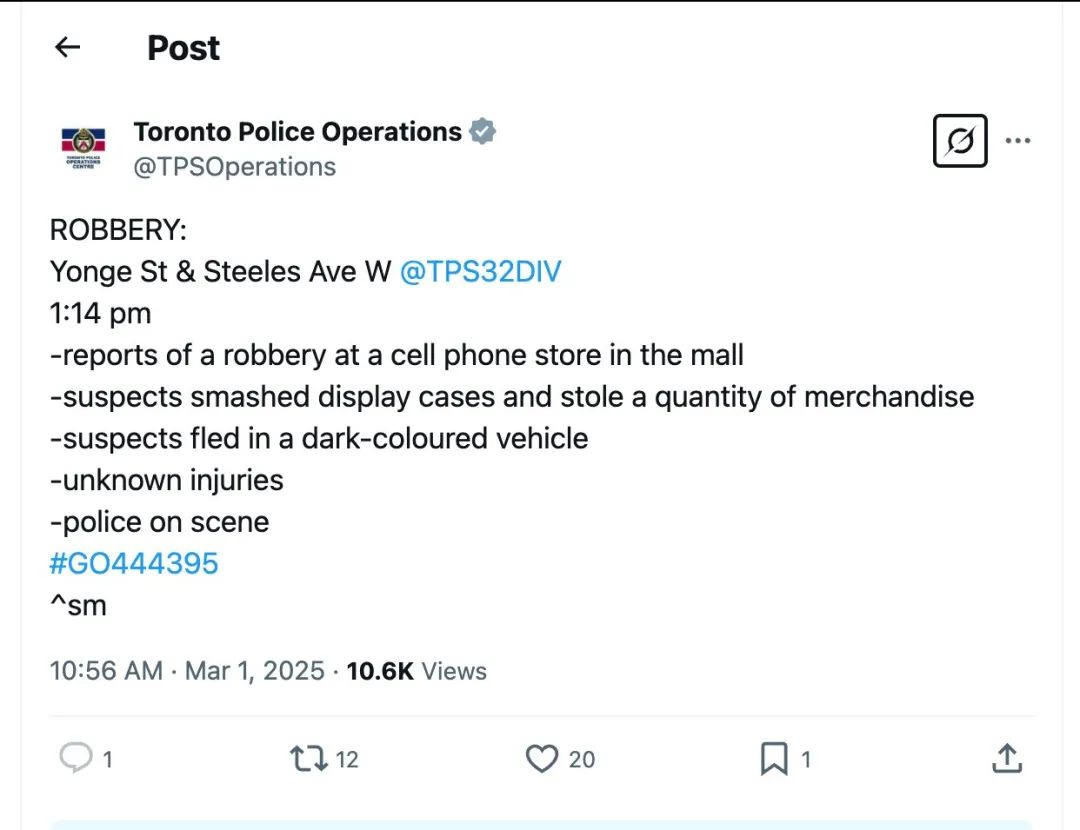Repost using the retweet arrows icon
Viewport: 1080px width, 830px height.
tap(309, 758)
